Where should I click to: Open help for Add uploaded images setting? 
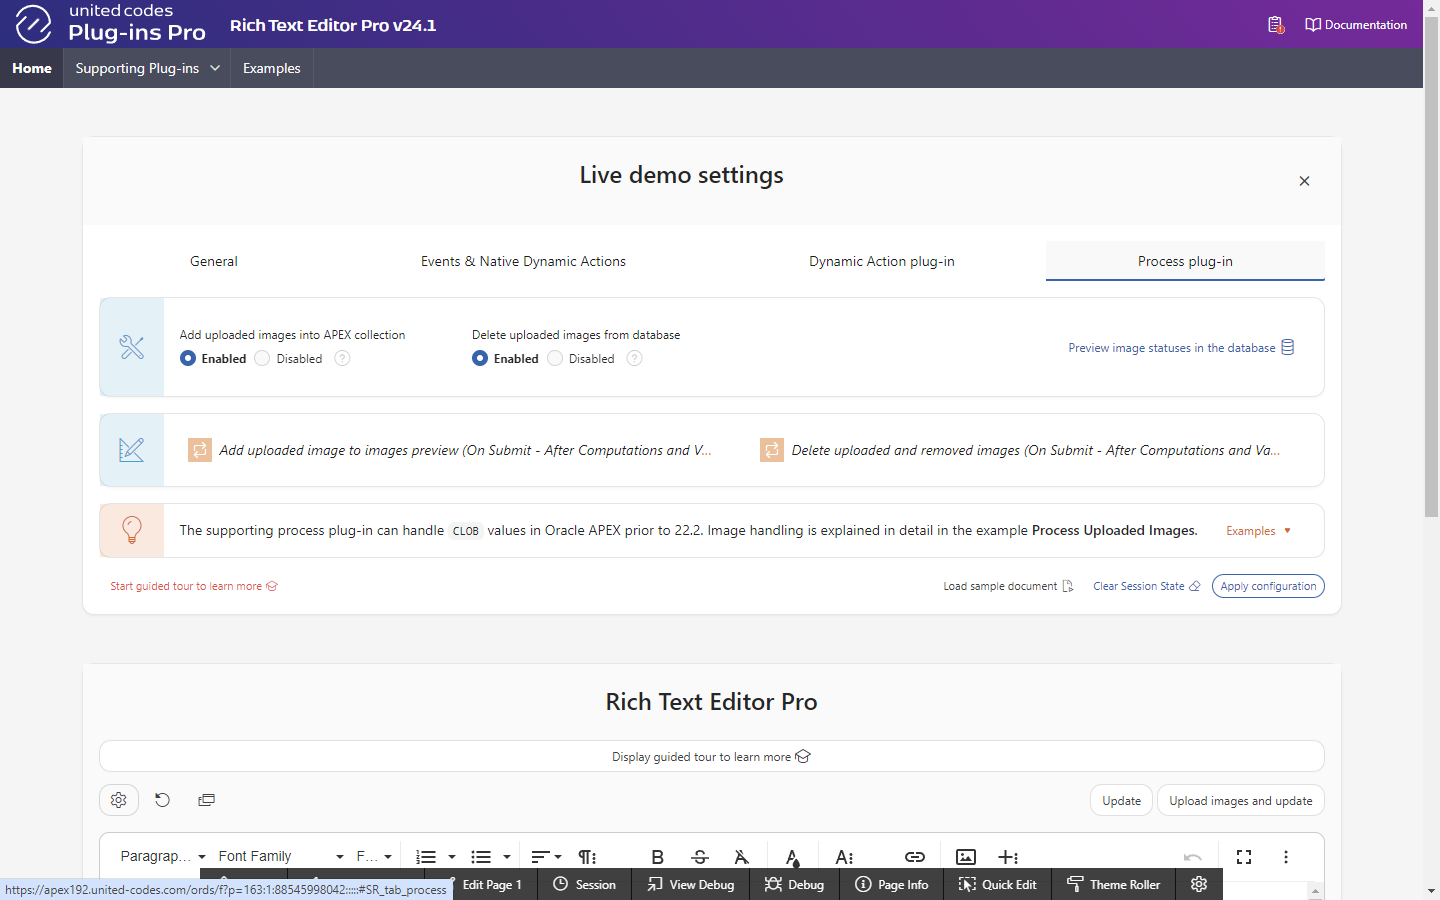coord(342,358)
